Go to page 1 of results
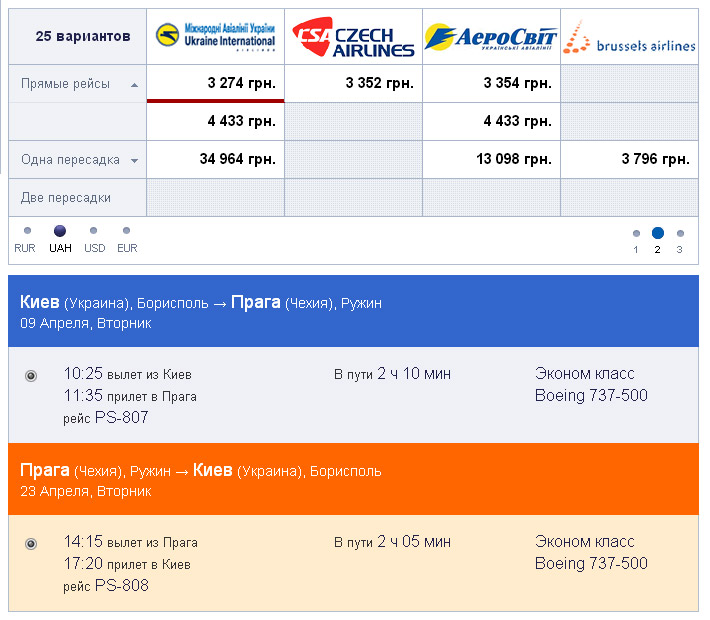The height and width of the screenshot is (620, 710). (x=636, y=234)
